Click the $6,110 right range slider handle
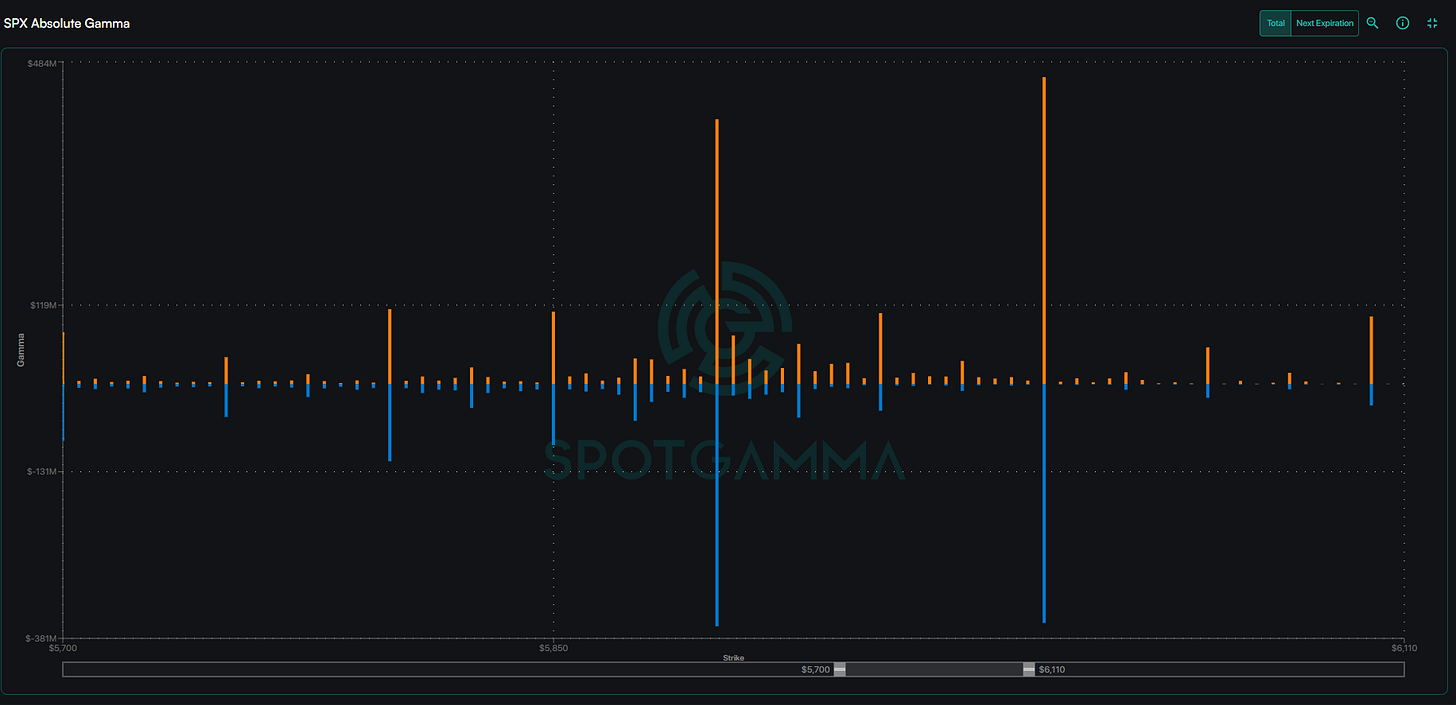Viewport: 1456px width, 705px height. point(1028,669)
